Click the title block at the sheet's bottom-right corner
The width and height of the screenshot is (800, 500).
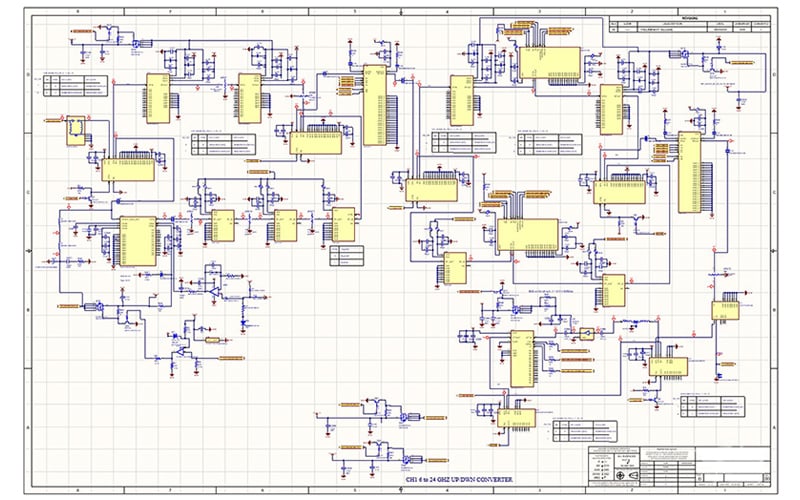[680, 466]
